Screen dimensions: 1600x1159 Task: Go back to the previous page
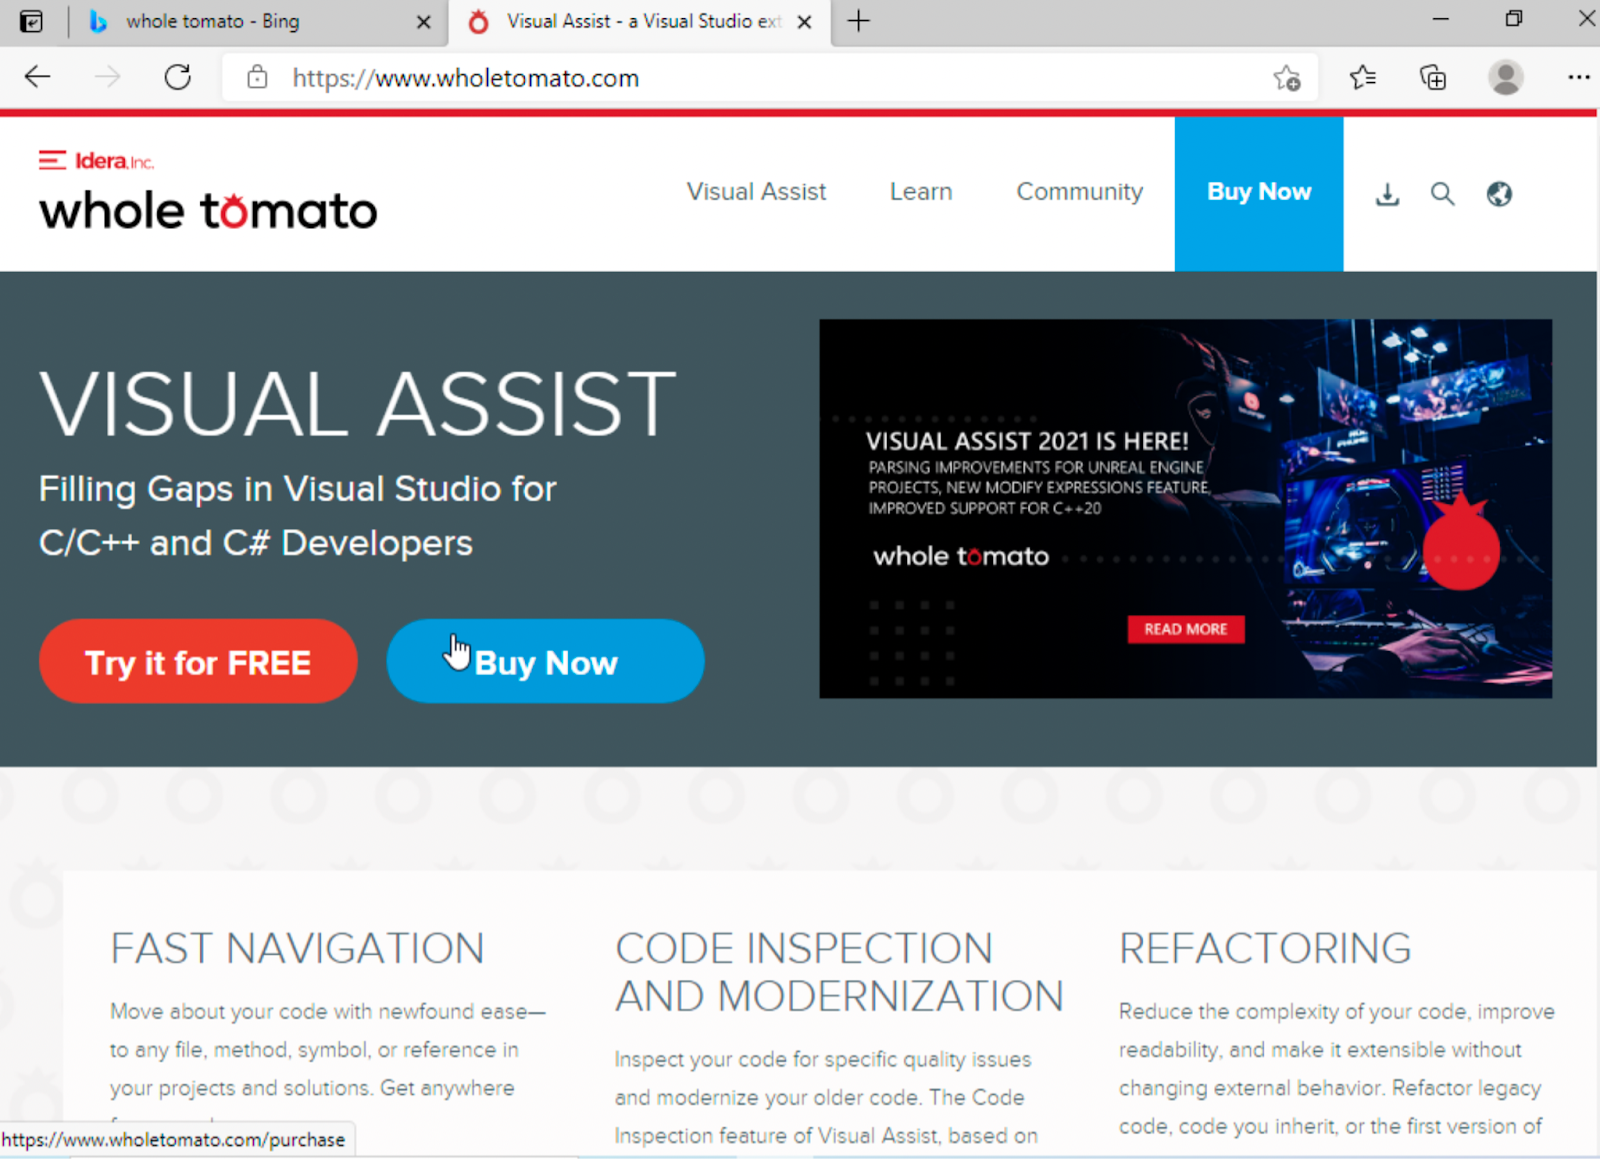click(x=37, y=77)
